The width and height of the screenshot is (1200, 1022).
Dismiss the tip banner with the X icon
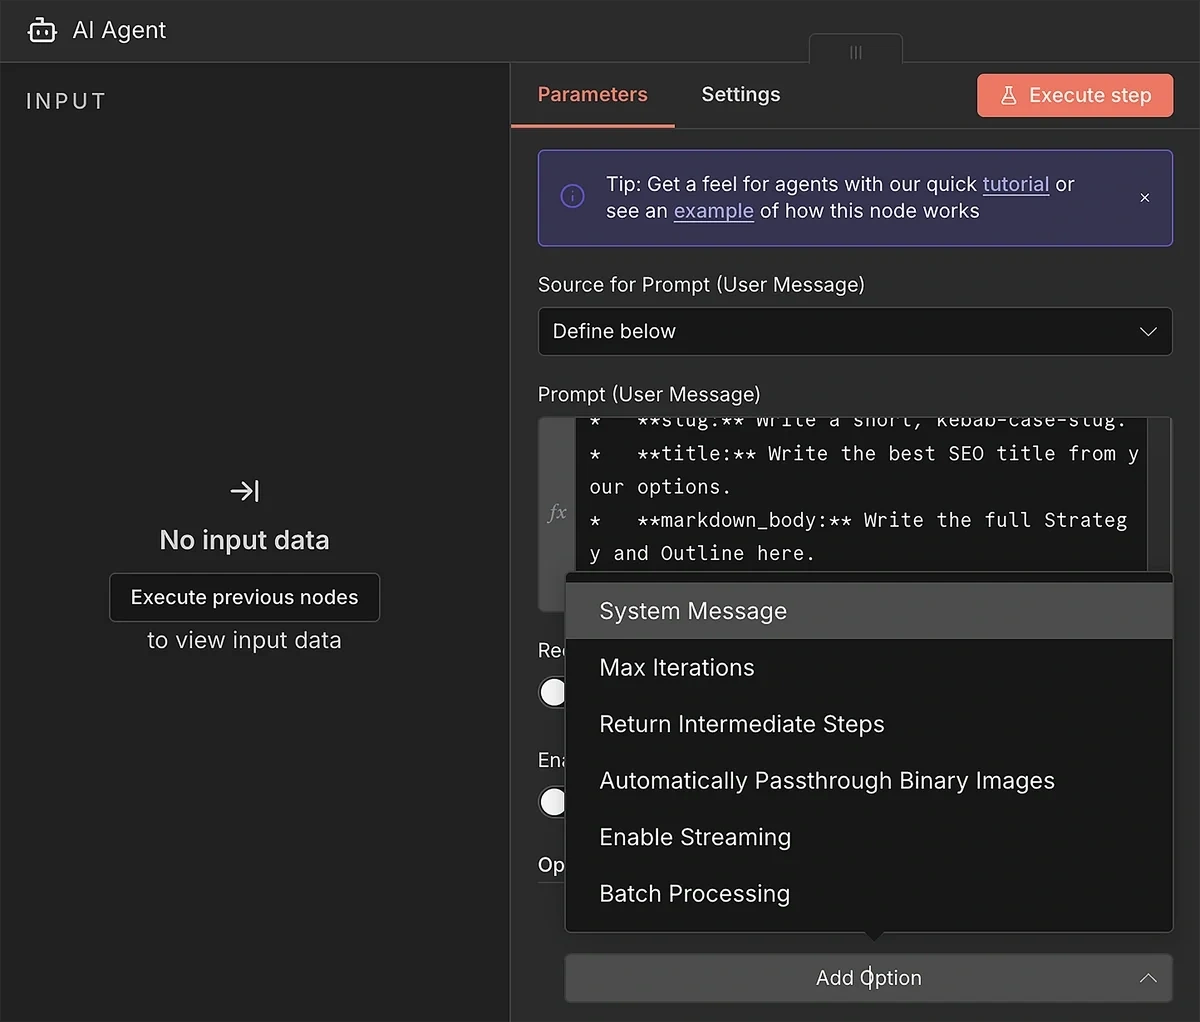(x=1144, y=198)
